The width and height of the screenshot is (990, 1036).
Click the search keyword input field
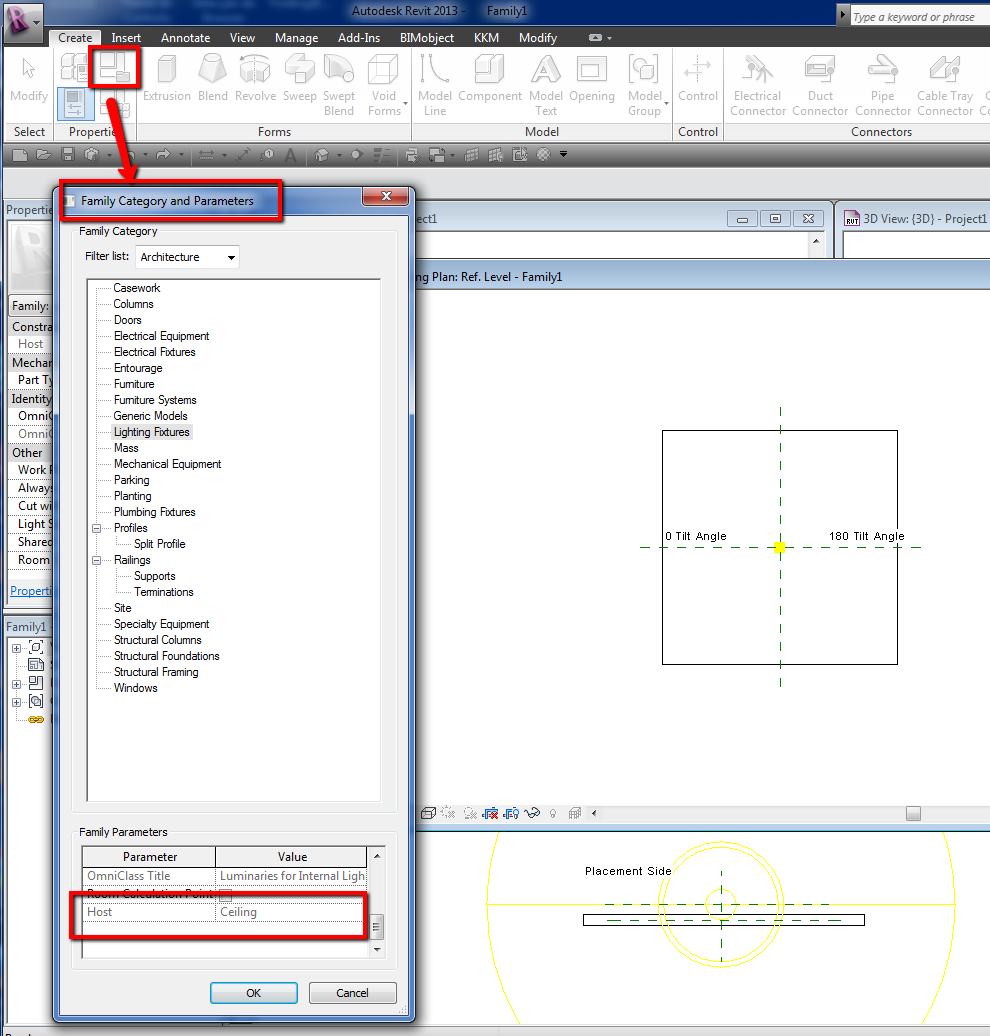click(x=920, y=17)
